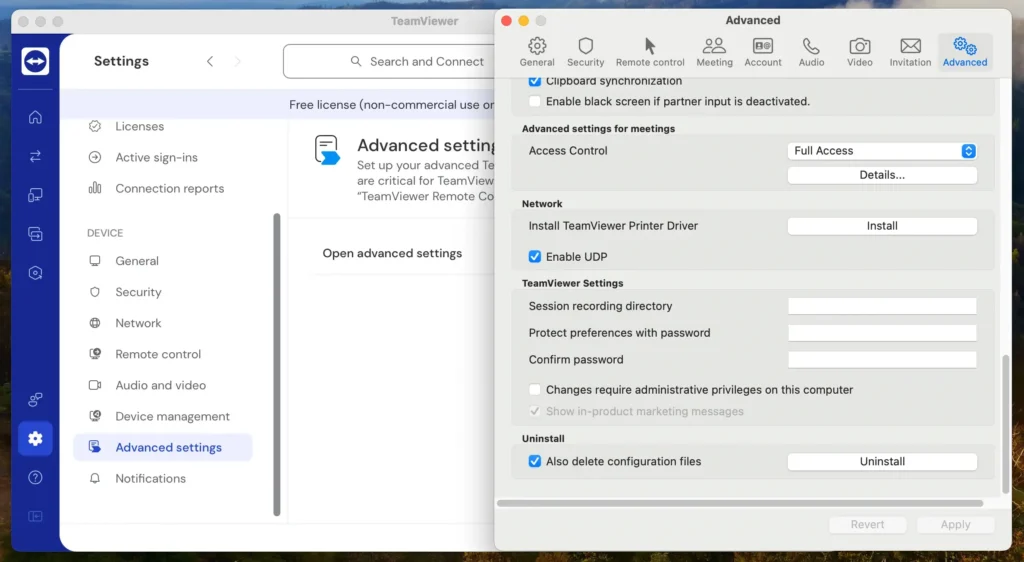Image resolution: width=1024 pixels, height=562 pixels.
Task: Install the TeamViewer Printer Driver
Action: tap(882, 226)
